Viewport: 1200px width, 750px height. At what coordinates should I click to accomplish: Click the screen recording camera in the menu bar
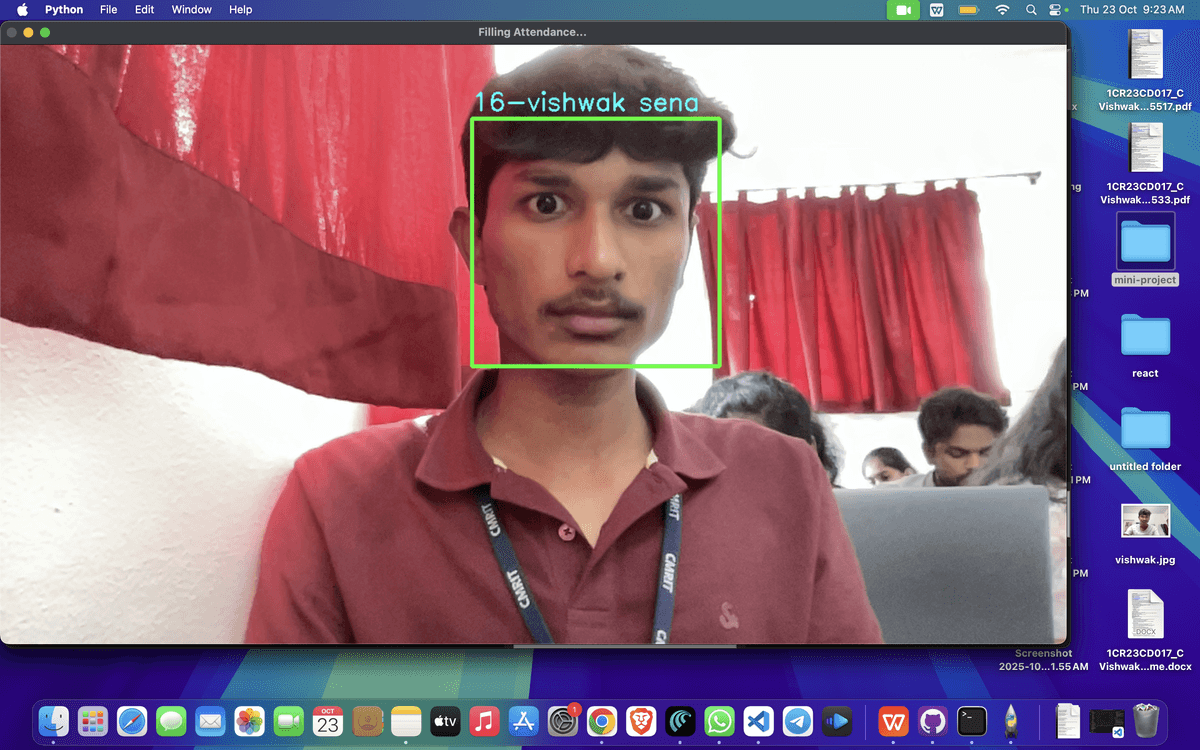click(x=902, y=10)
